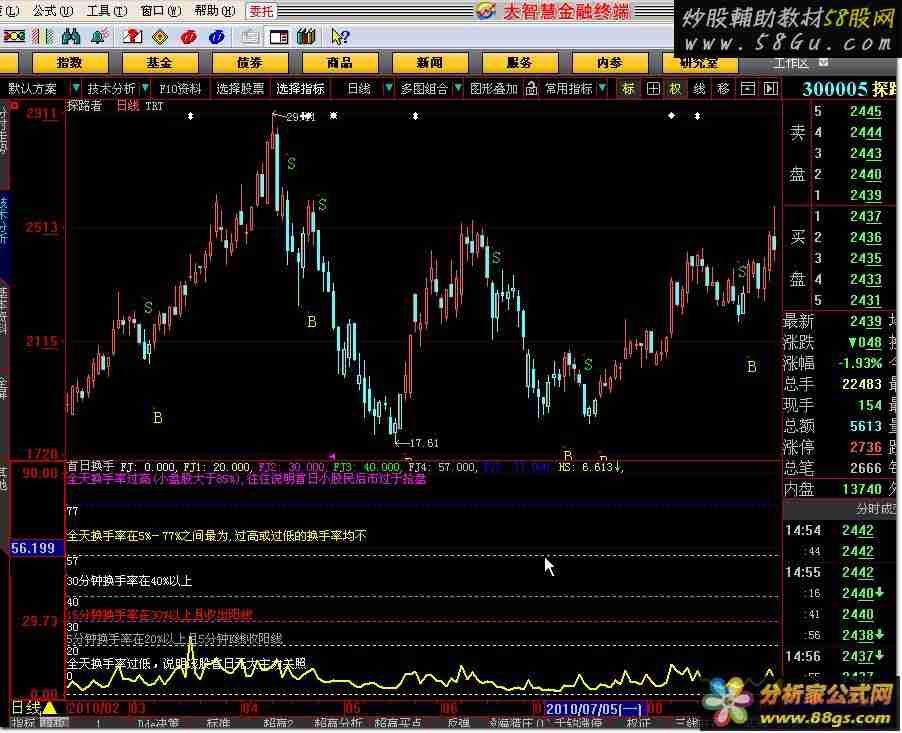Image resolution: width=902 pixels, height=733 pixels.
Task: Open the 公式(U) menu
Action: 52,10
